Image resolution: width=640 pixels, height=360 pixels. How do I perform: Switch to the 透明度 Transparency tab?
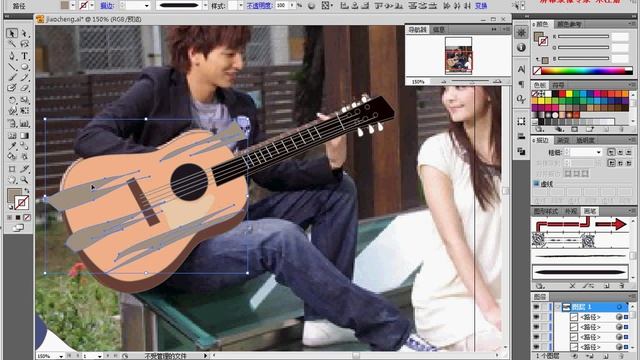[585, 140]
